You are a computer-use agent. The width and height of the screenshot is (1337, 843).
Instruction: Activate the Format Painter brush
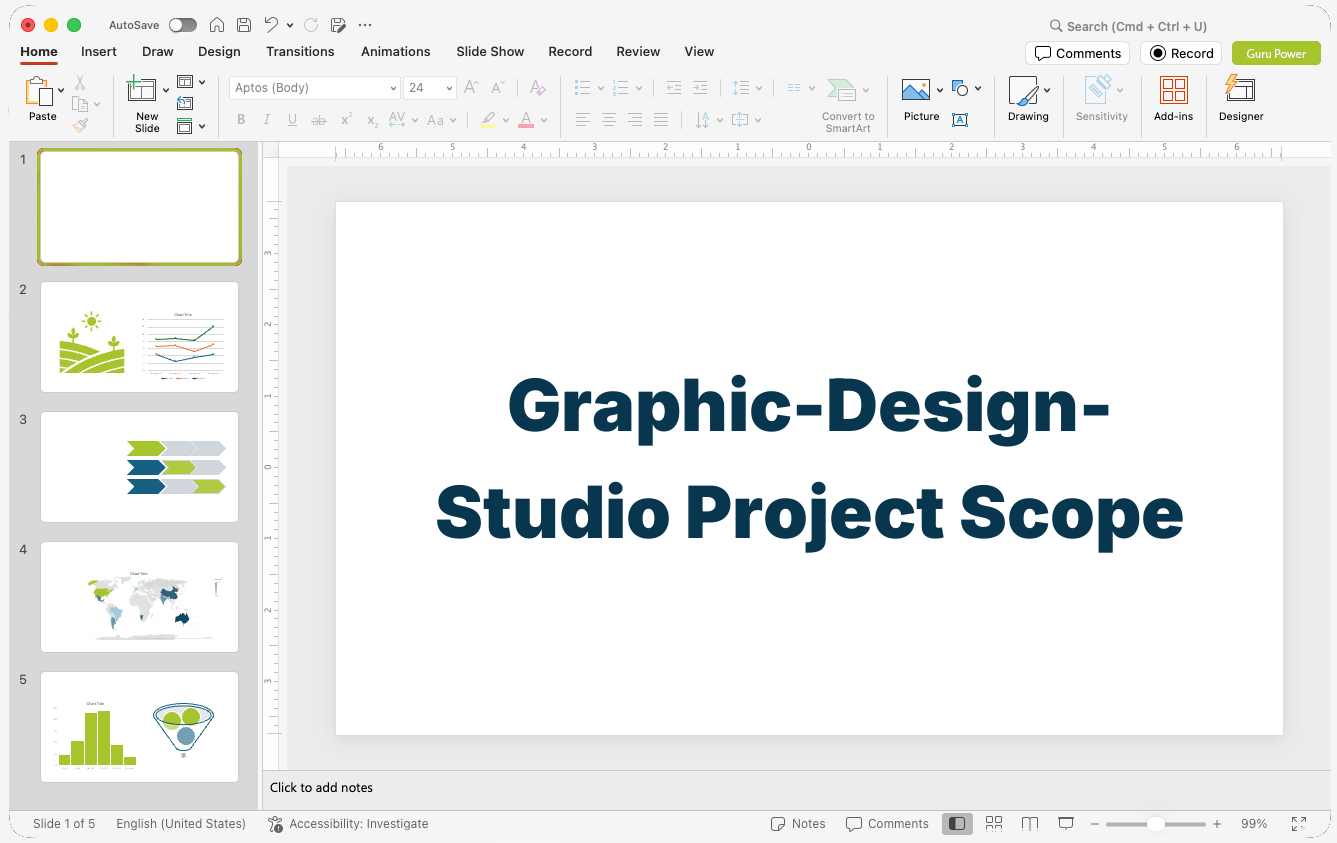tap(80, 125)
